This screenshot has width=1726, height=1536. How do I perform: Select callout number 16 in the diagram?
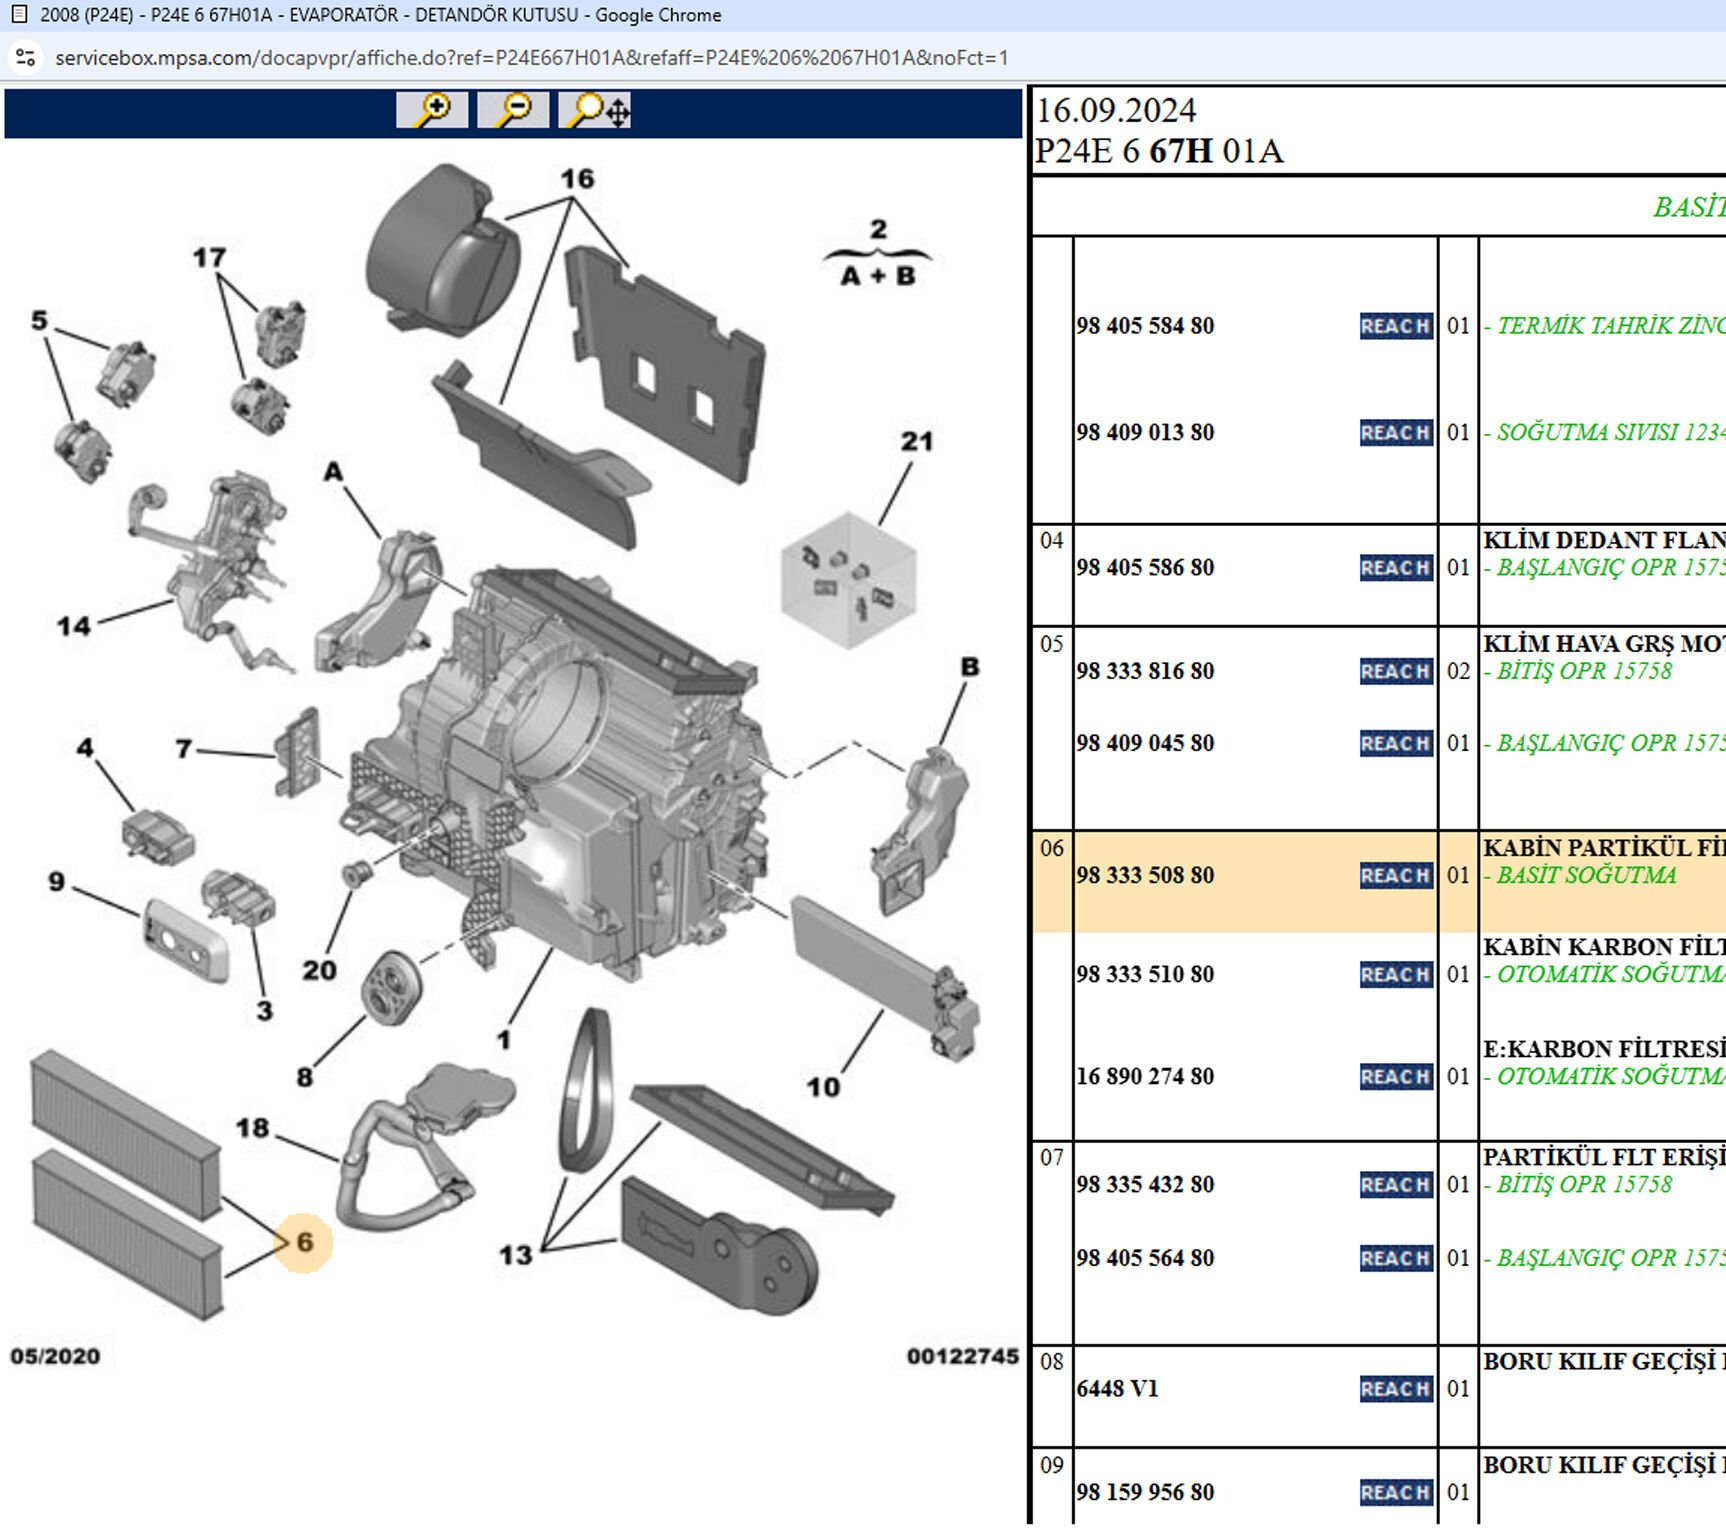(x=577, y=179)
